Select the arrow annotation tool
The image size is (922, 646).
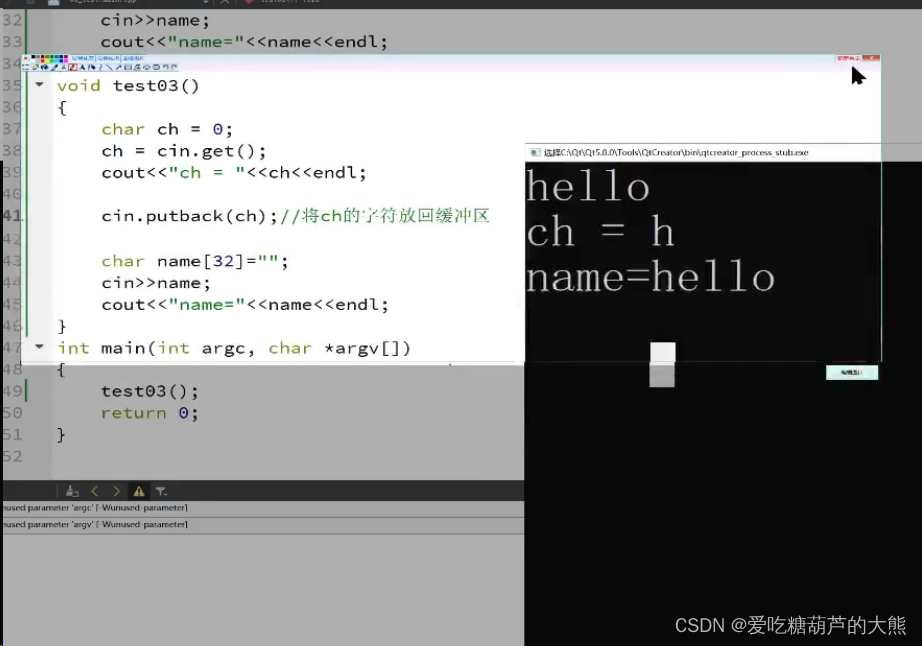pos(118,69)
